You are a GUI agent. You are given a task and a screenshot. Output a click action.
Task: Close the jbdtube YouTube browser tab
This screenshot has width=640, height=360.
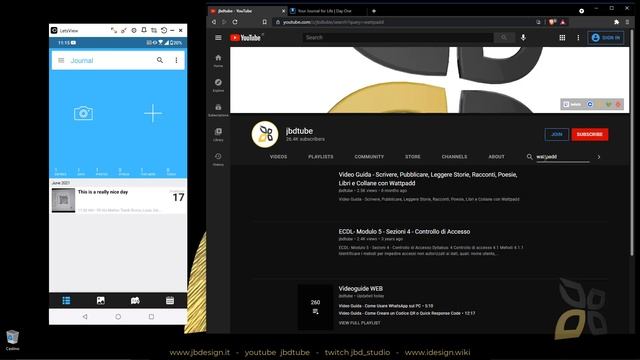283,11
